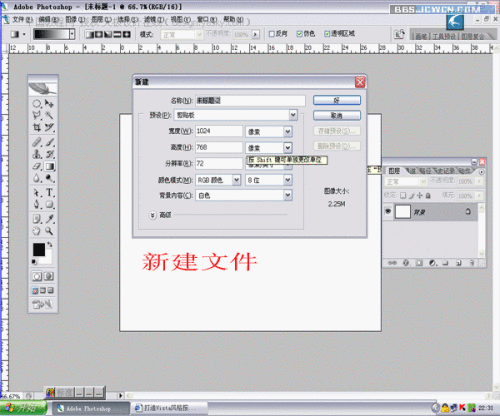Click the Cancel (取消) button
The height and width of the screenshot is (416, 500).
pos(337,115)
